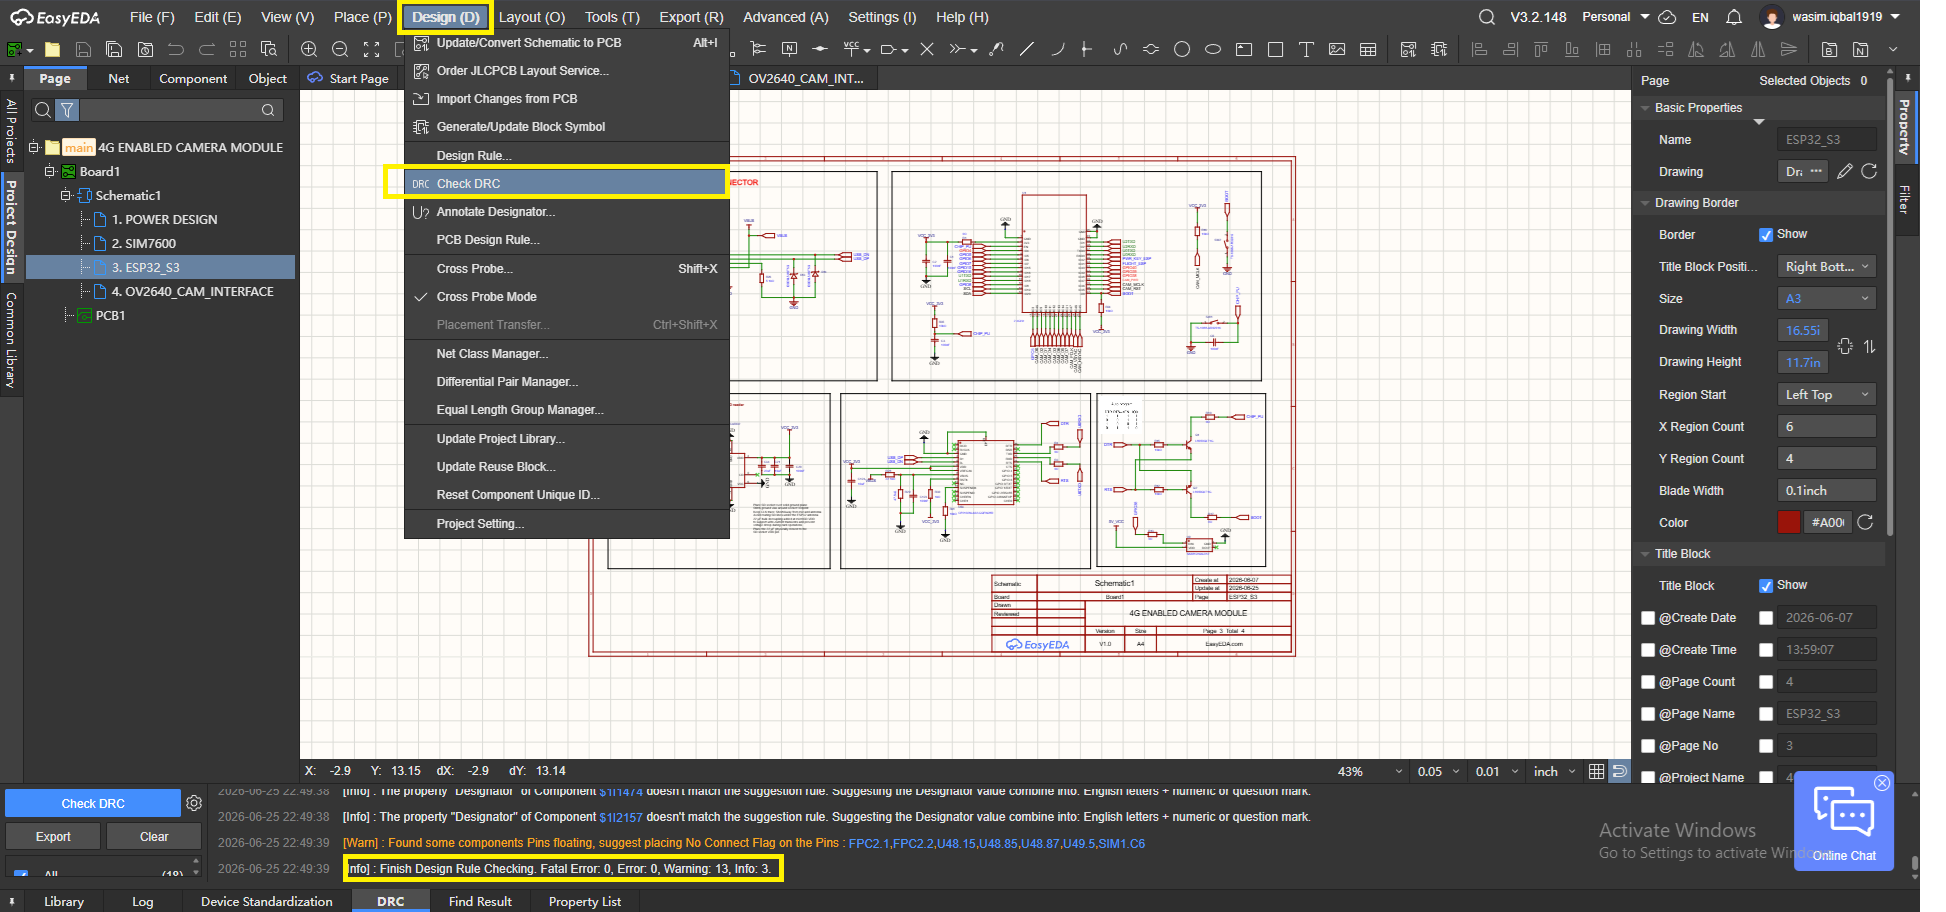Toggle the tree filter funnel icon
Screen dimensions: 1946x912
point(67,110)
